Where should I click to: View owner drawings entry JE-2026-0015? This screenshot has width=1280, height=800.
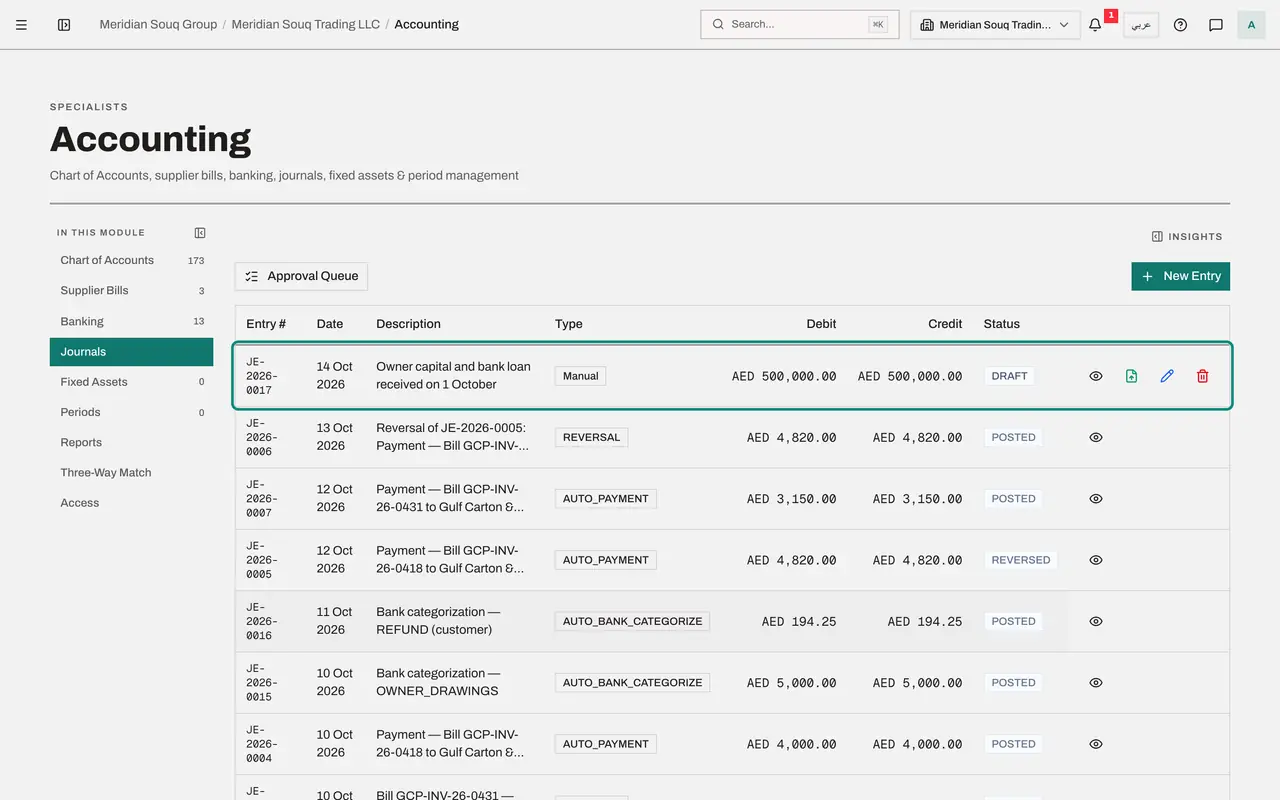click(x=1096, y=682)
